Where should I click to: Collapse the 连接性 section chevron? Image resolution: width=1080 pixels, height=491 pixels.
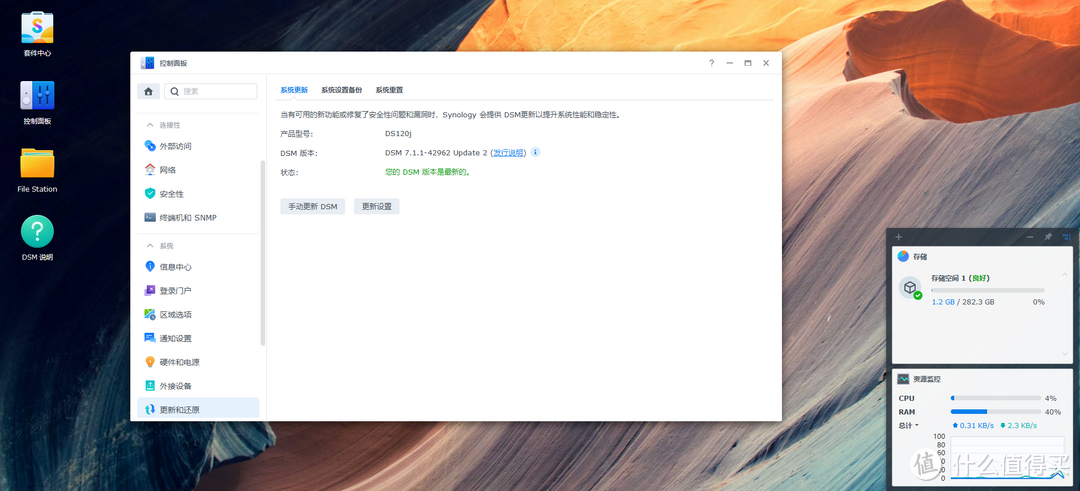click(149, 125)
